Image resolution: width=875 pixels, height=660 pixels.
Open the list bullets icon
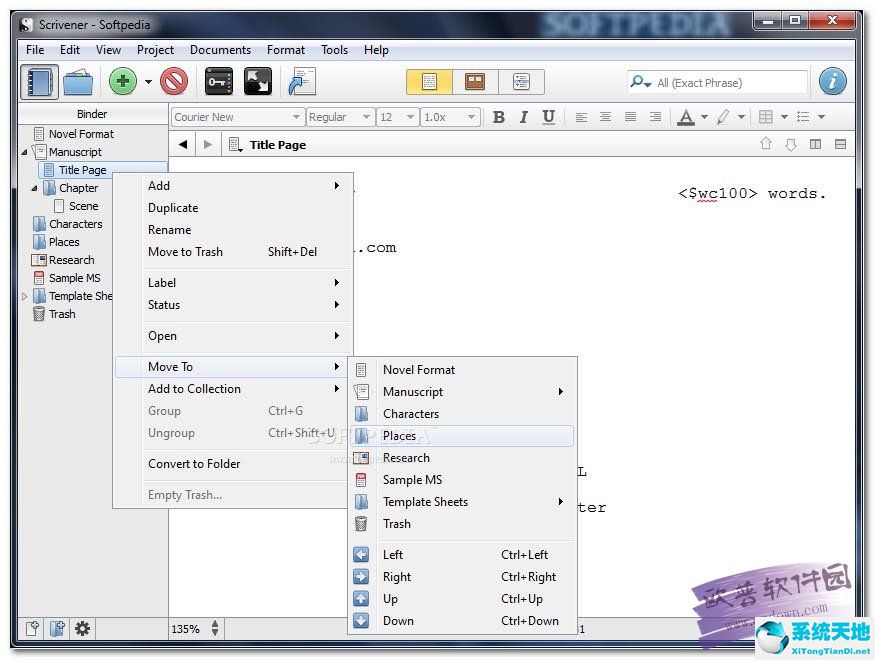(x=803, y=117)
